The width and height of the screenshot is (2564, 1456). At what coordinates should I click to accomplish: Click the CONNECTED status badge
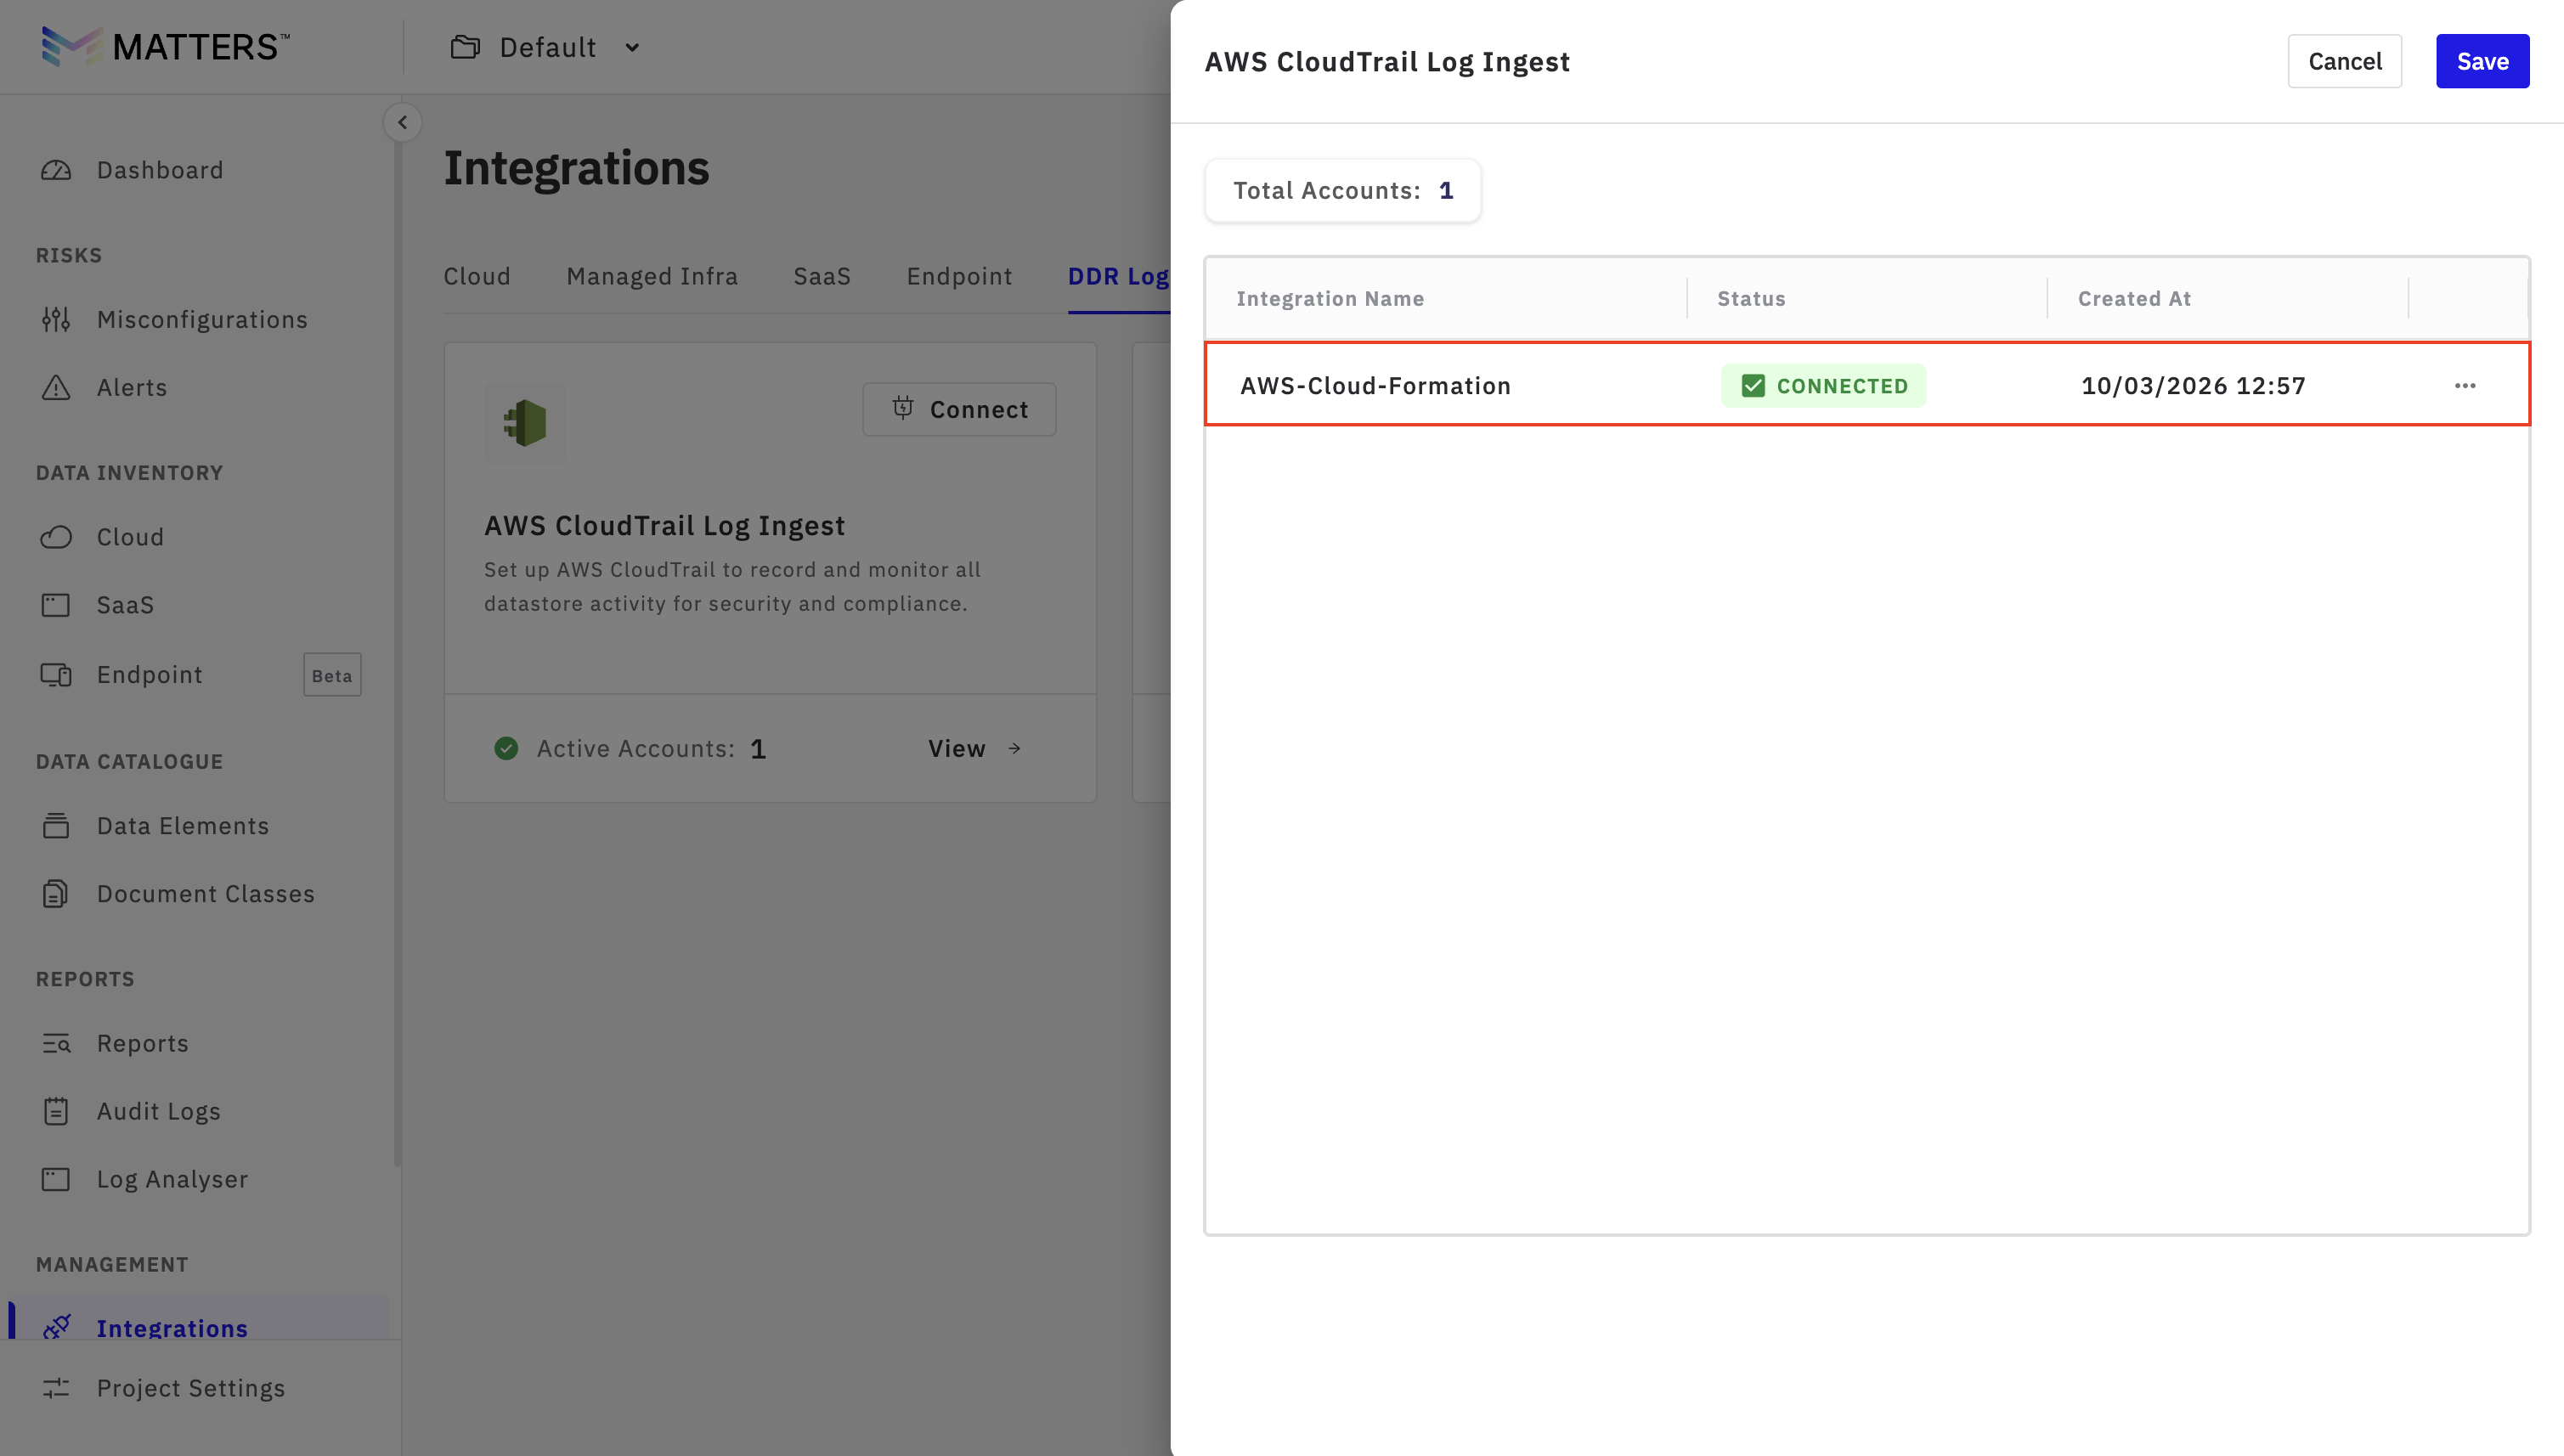1824,385
